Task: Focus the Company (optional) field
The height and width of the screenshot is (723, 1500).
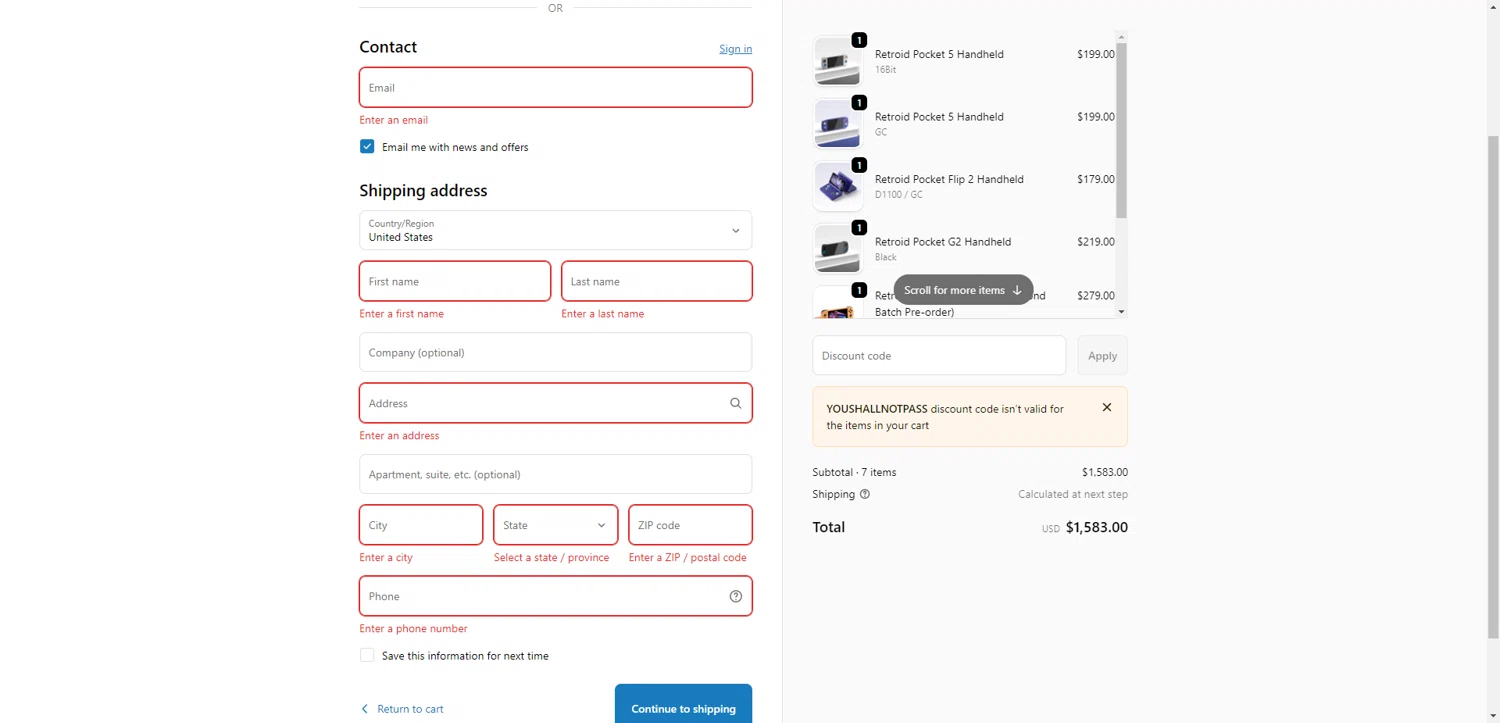Action: coord(555,352)
